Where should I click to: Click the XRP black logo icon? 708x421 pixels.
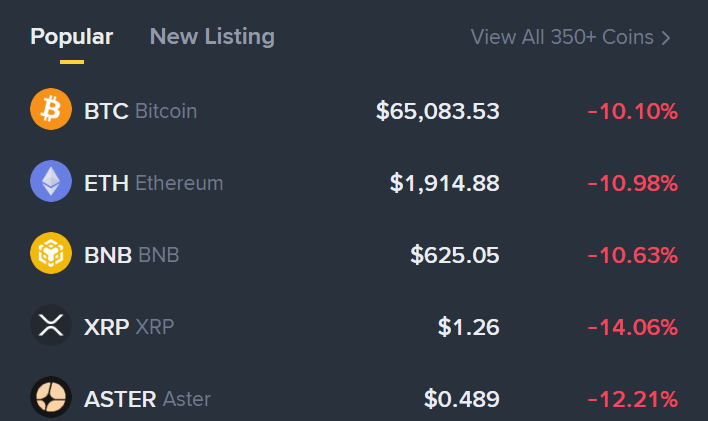(x=50, y=326)
